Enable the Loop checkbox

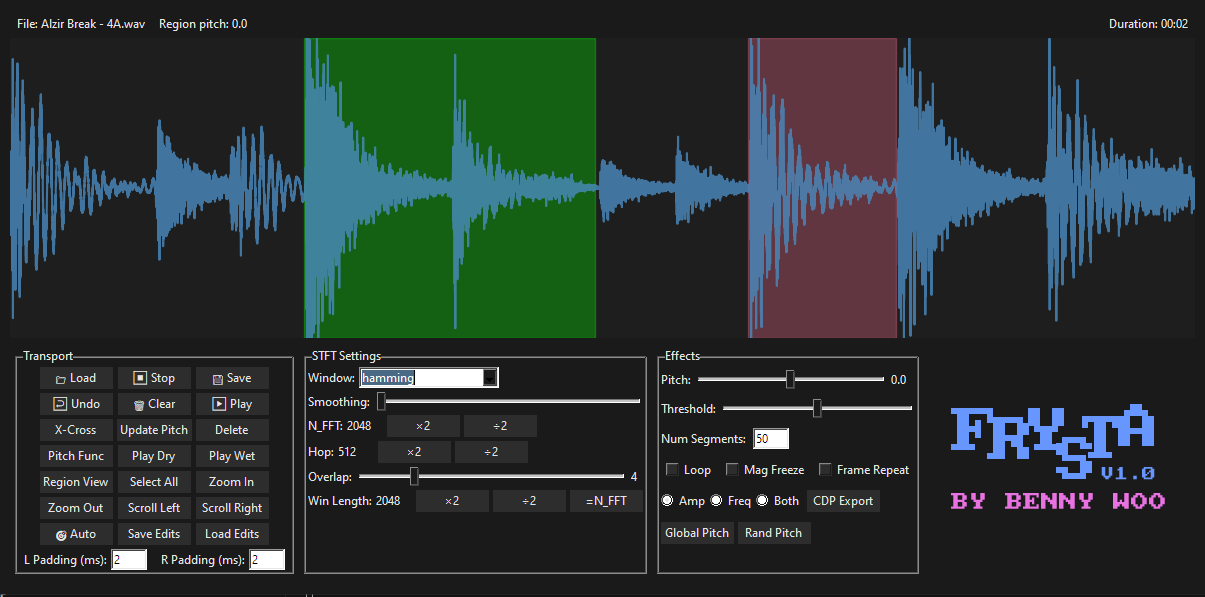[x=672, y=470]
